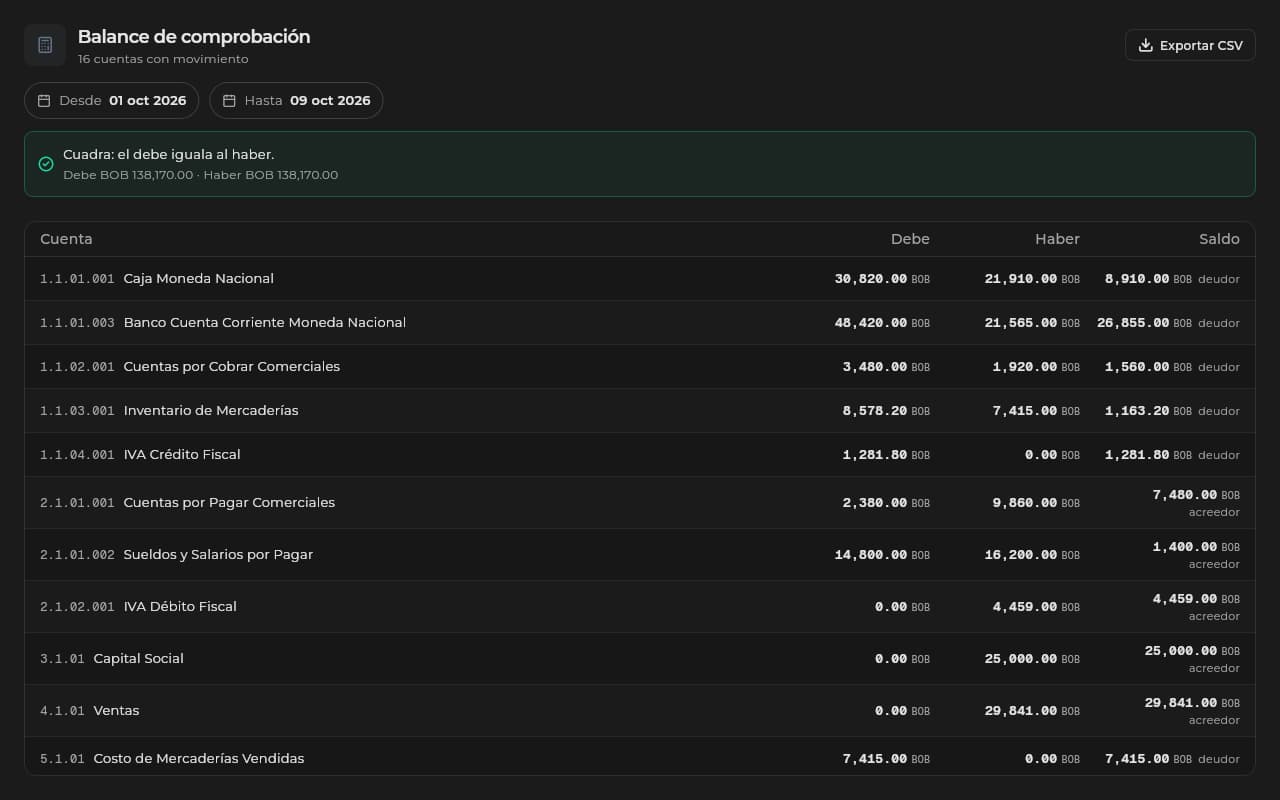
Task: Click the download icon in Exportar CSV
Action: click(1146, 45)
